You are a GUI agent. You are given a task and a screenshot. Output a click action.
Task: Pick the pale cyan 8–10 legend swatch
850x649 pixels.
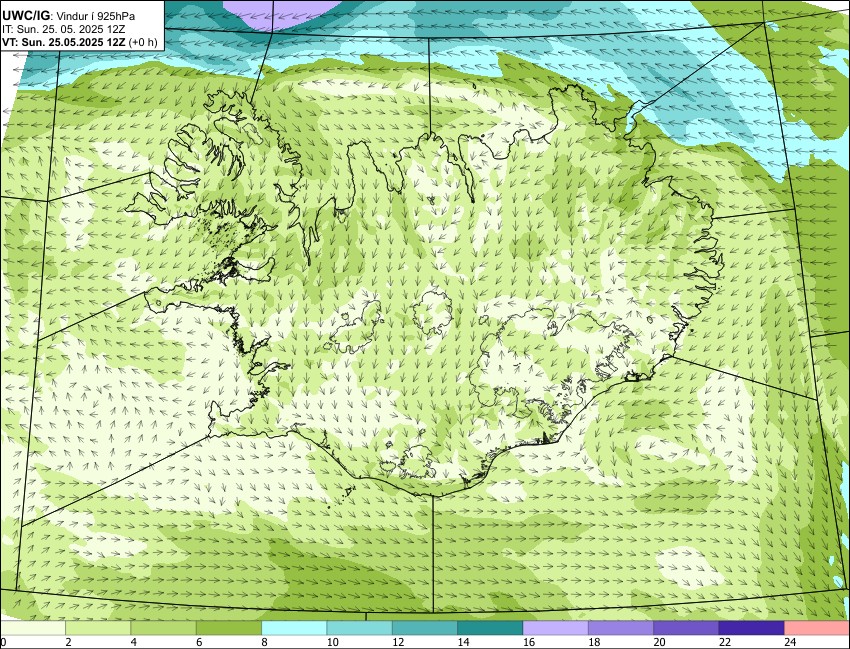pos(294,628)
